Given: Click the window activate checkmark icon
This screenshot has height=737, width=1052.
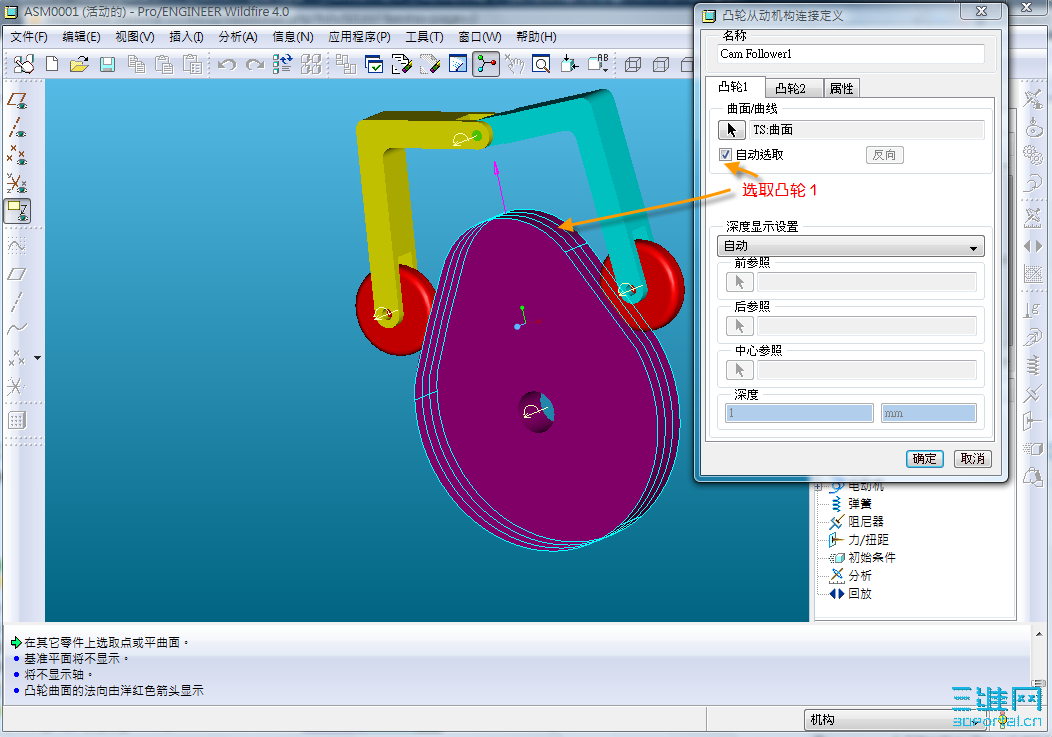Looking at the screenshot, I should click(x=374, y=64).
